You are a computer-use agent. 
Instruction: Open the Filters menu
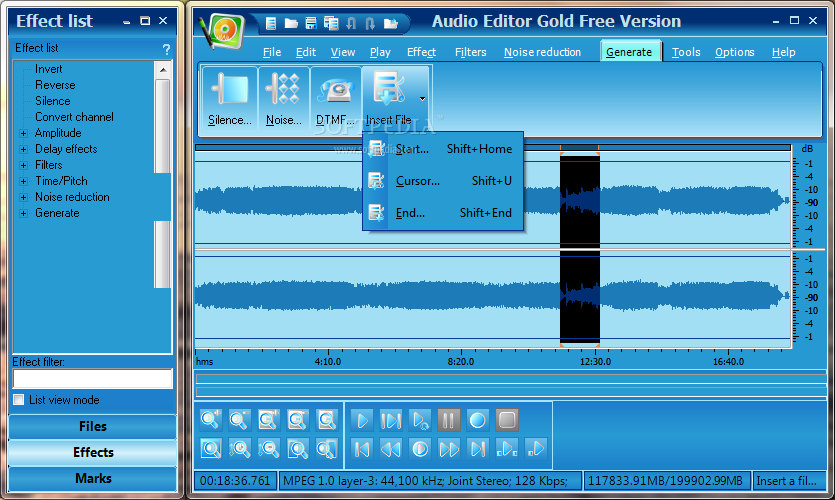(x=470, y=52)
